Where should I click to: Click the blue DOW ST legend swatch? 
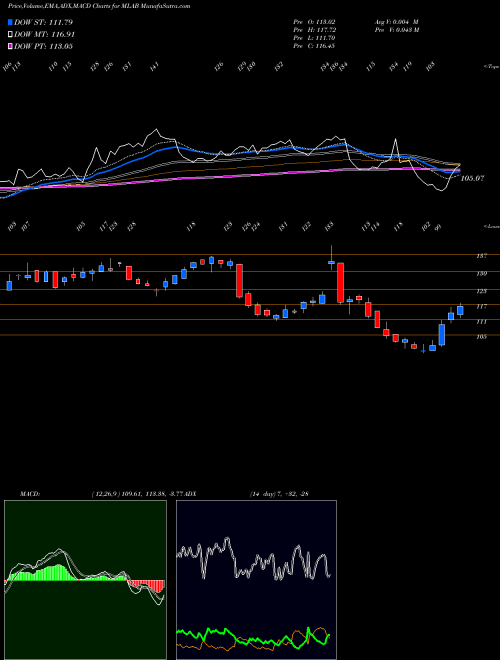[11, 22]
